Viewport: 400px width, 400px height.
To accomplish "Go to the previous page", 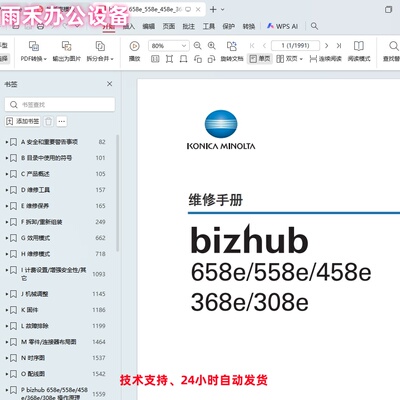I will (x=264, y=46).
